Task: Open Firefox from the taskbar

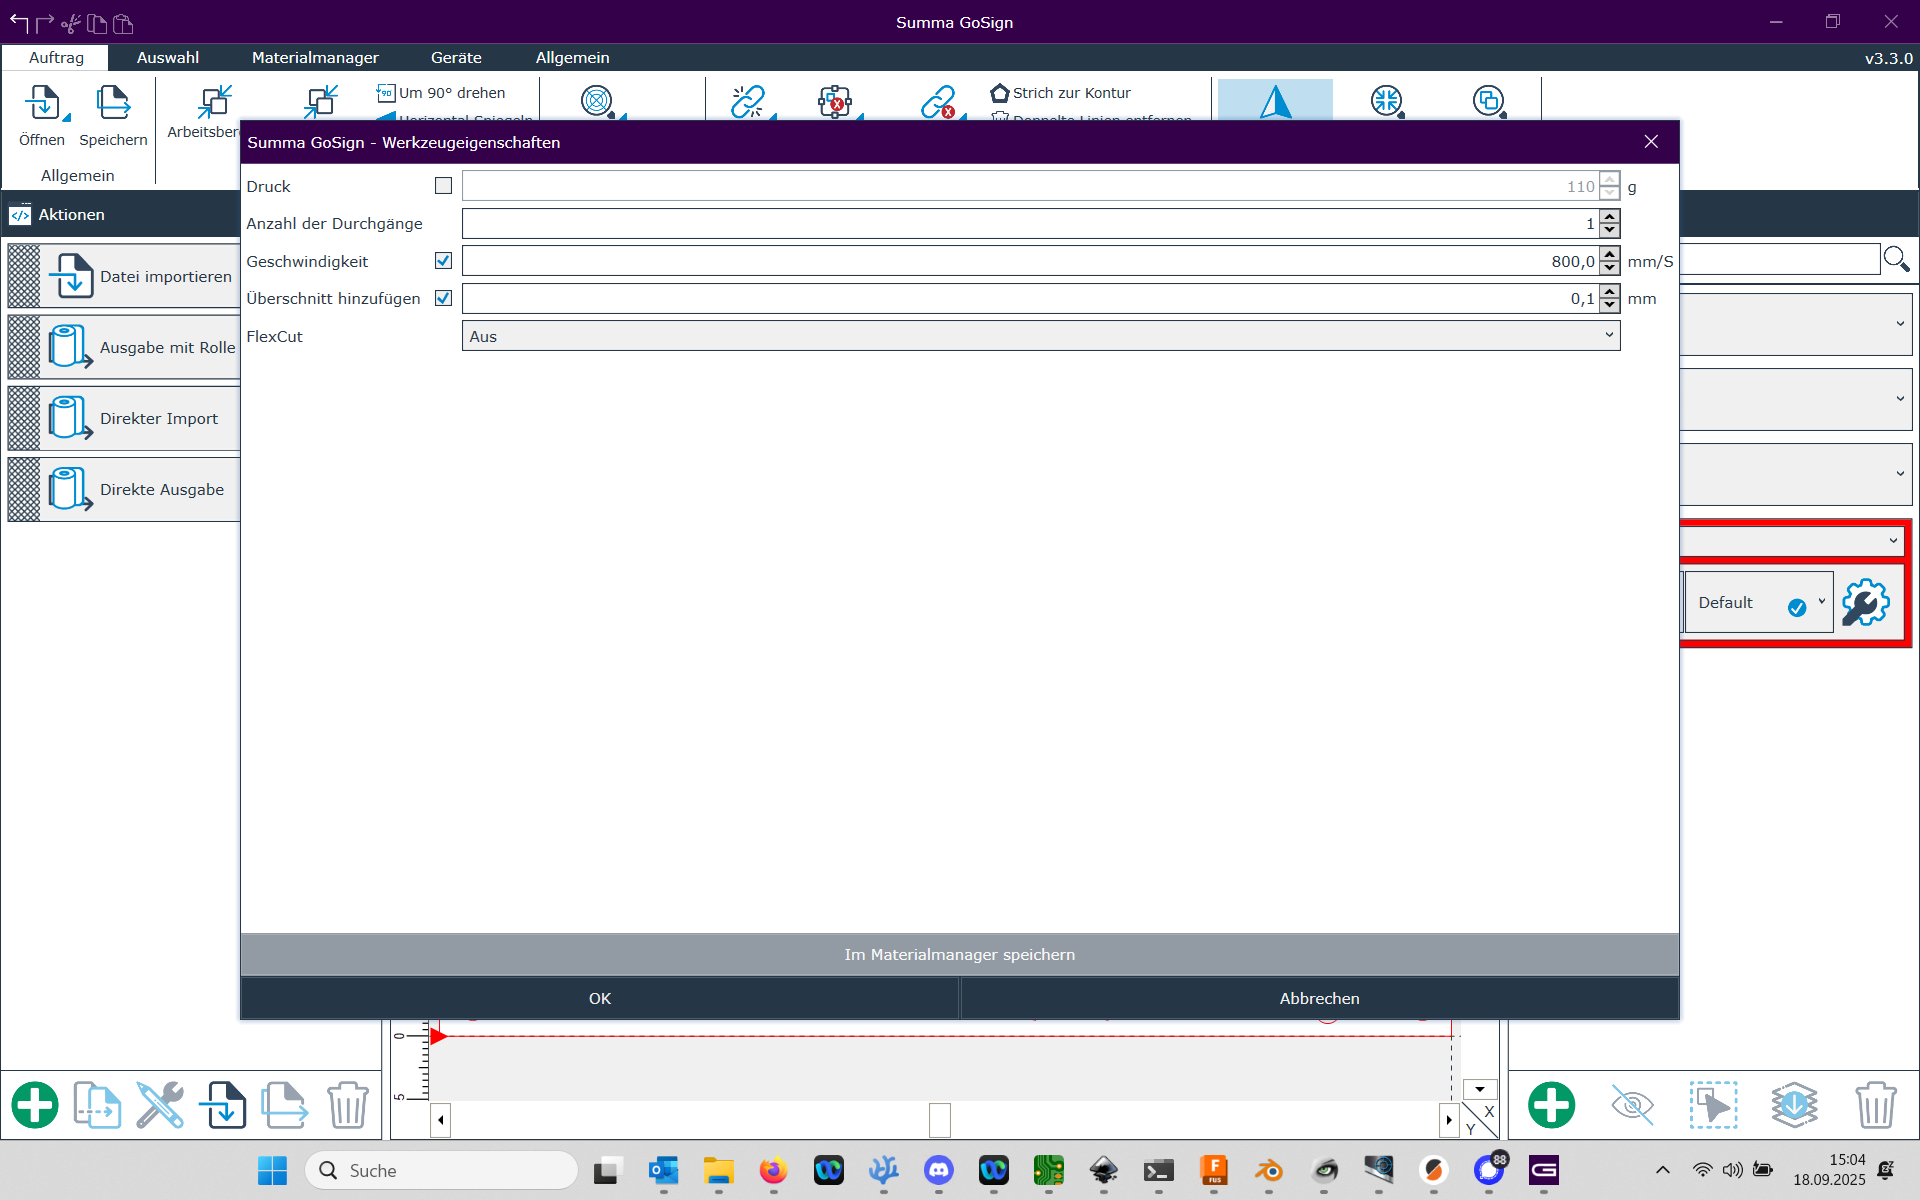Action: coord(773,1170)
